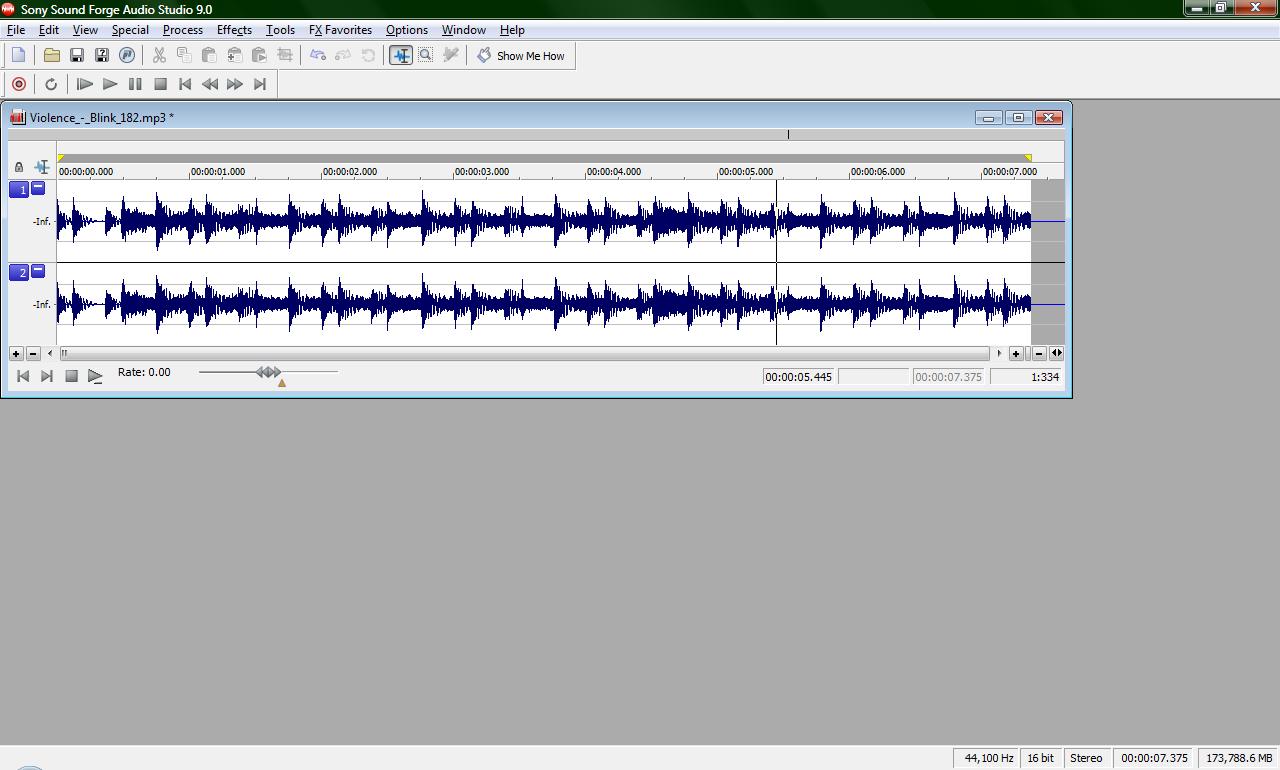Click Play in data window transport
1280x770 pixels.
95,376
